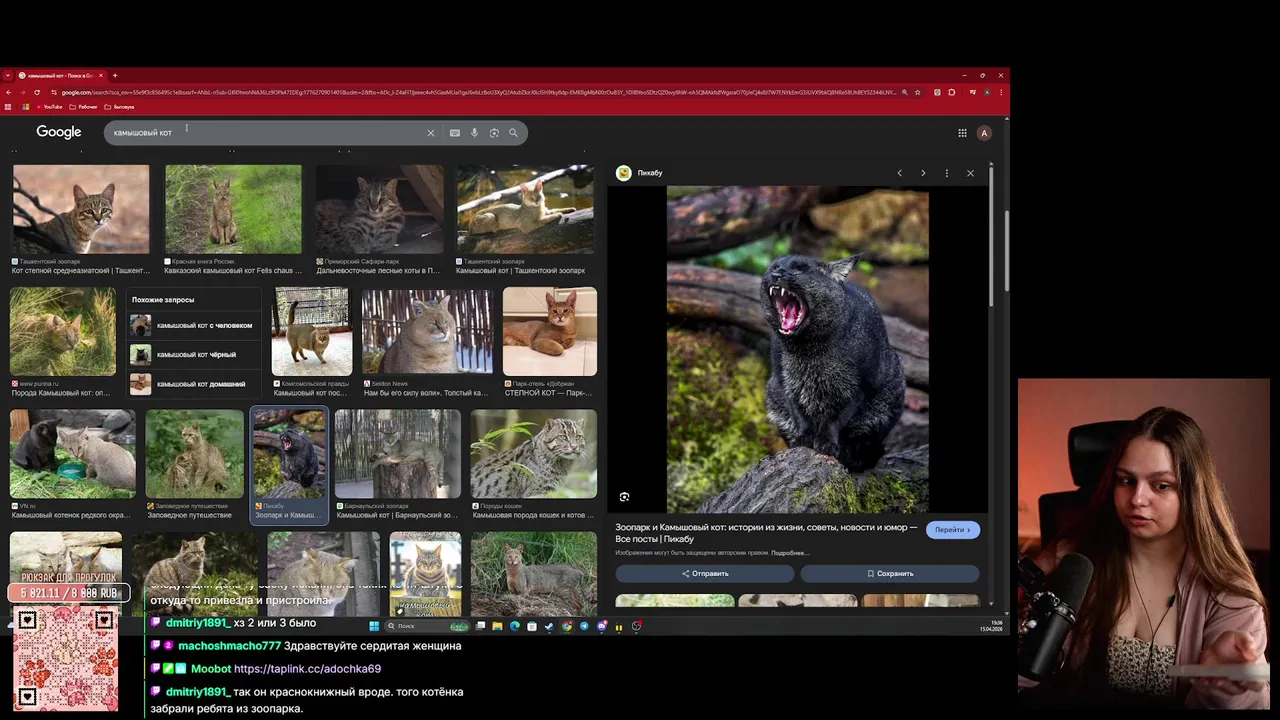1280x720 pixels.
Task: Close the image preview panel
Action: click(x=970, y=173)
